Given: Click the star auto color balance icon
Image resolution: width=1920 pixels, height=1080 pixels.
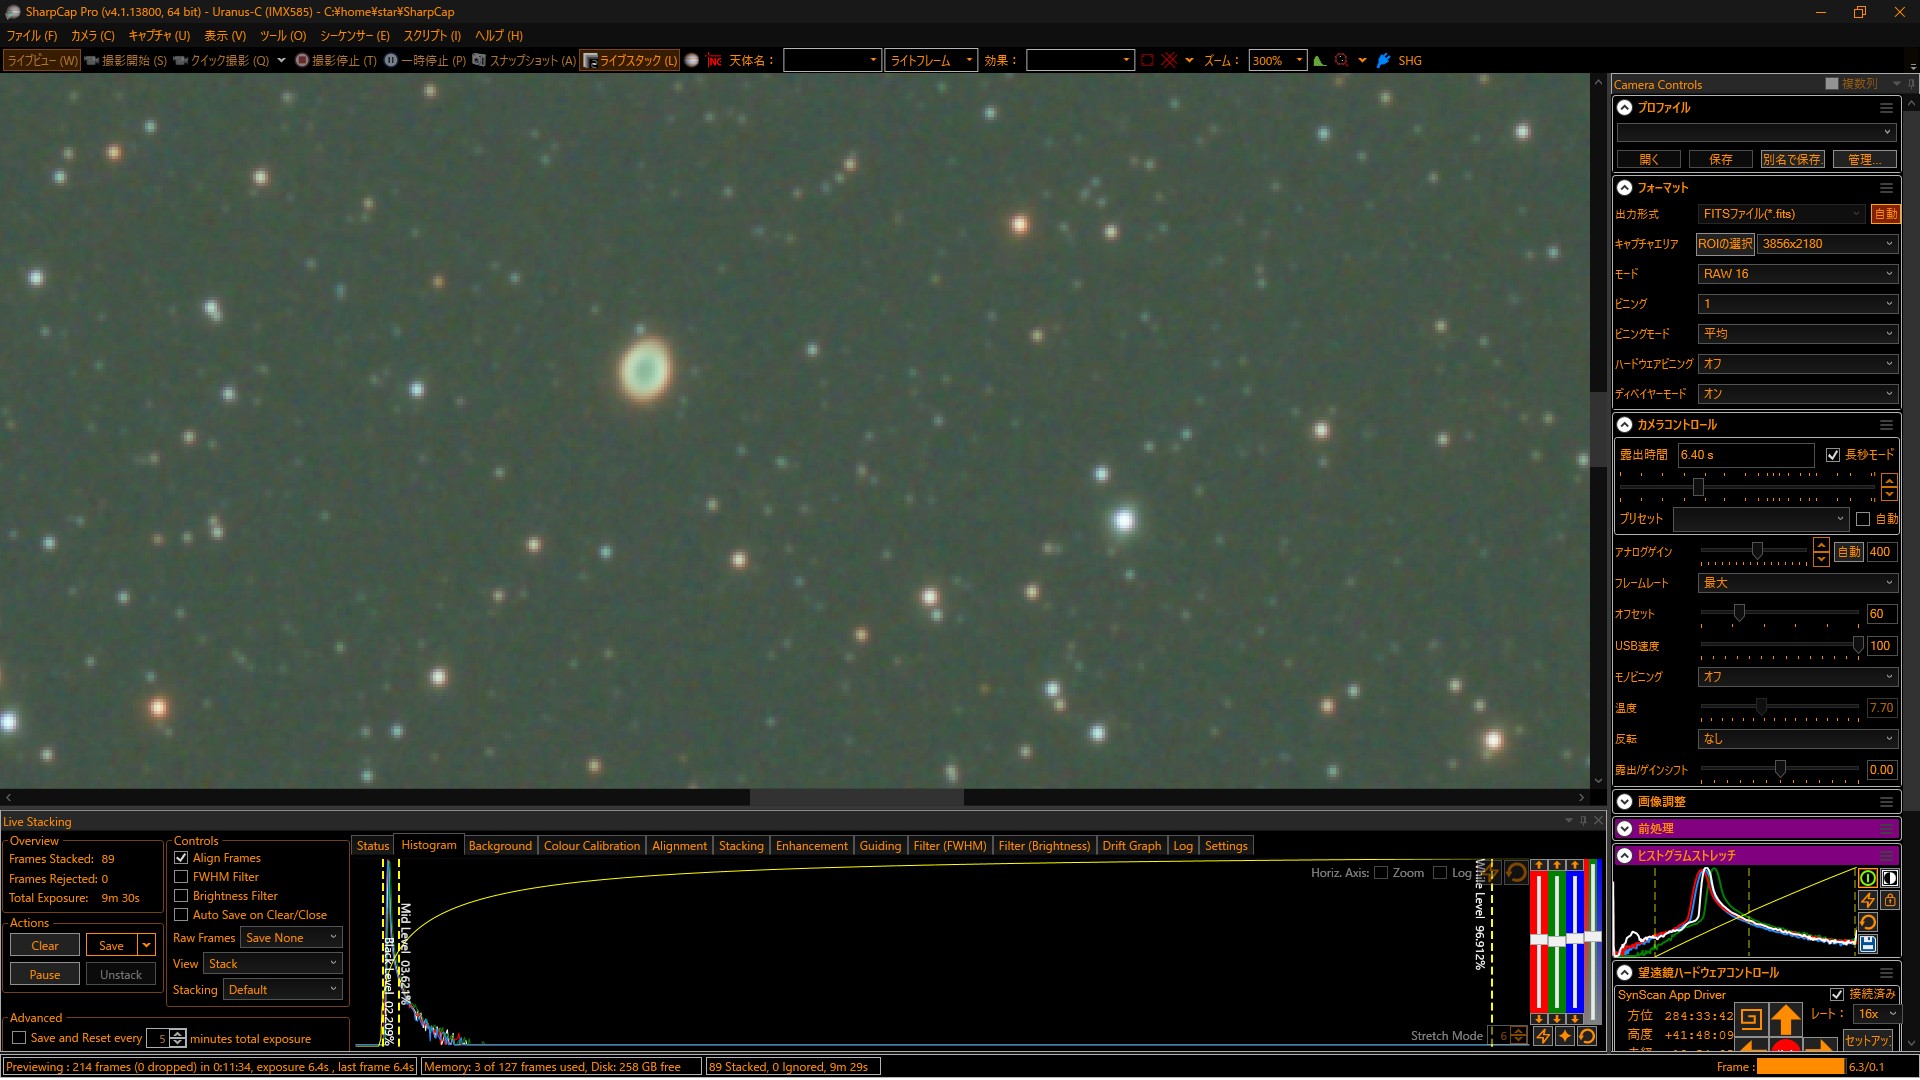Looking at the screenshot, I should [x=1565, y=1036].
